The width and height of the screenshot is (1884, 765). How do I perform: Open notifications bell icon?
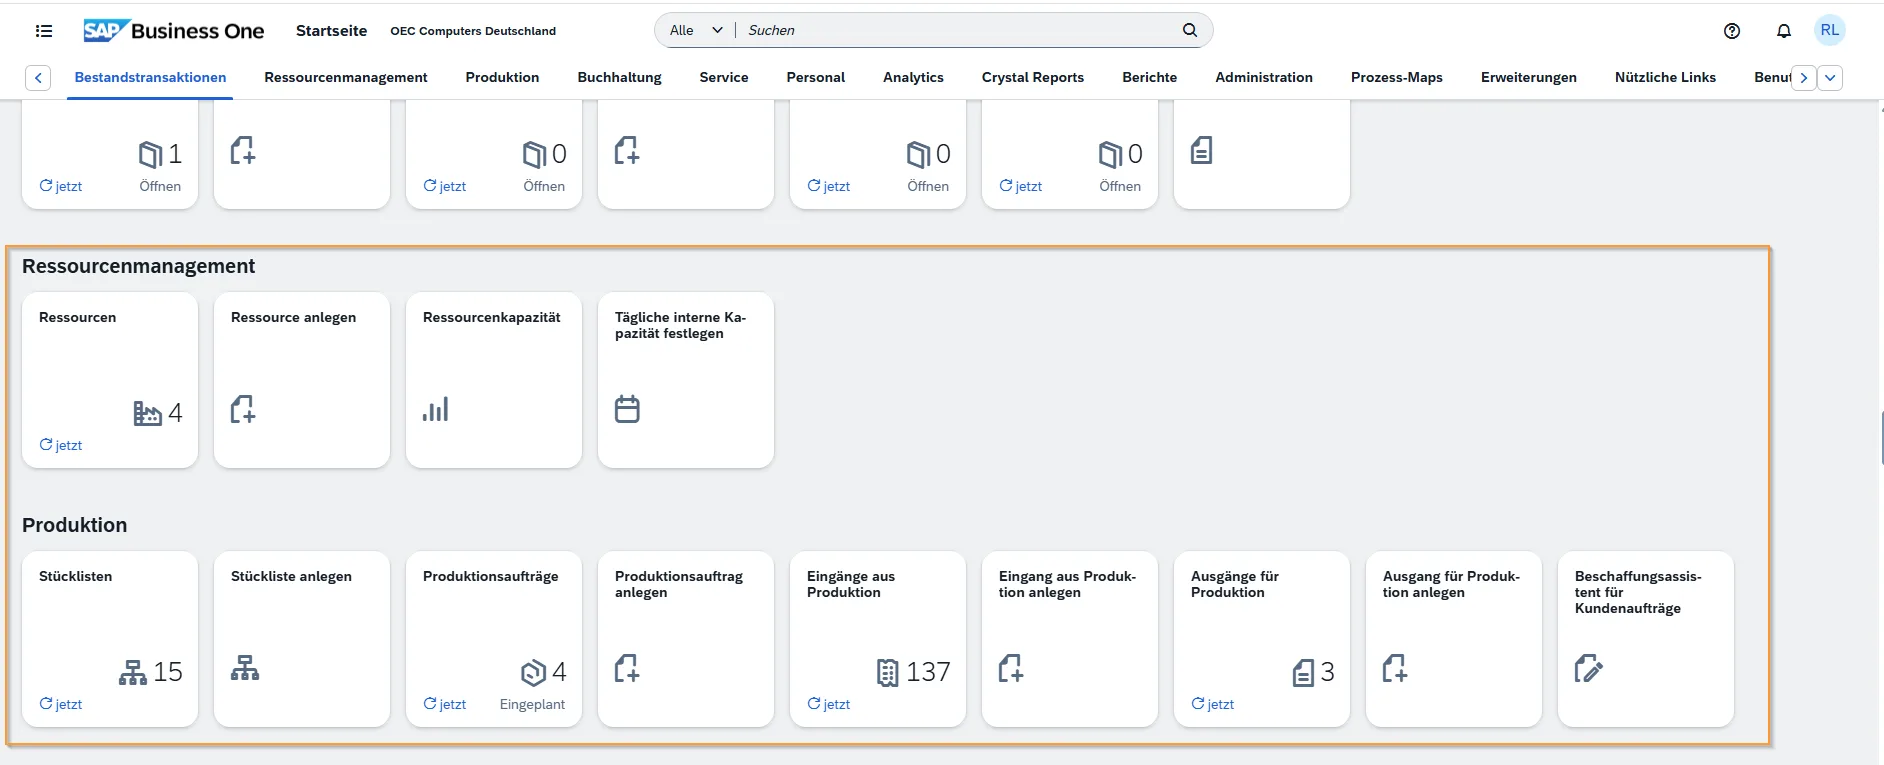[1783, 31]
